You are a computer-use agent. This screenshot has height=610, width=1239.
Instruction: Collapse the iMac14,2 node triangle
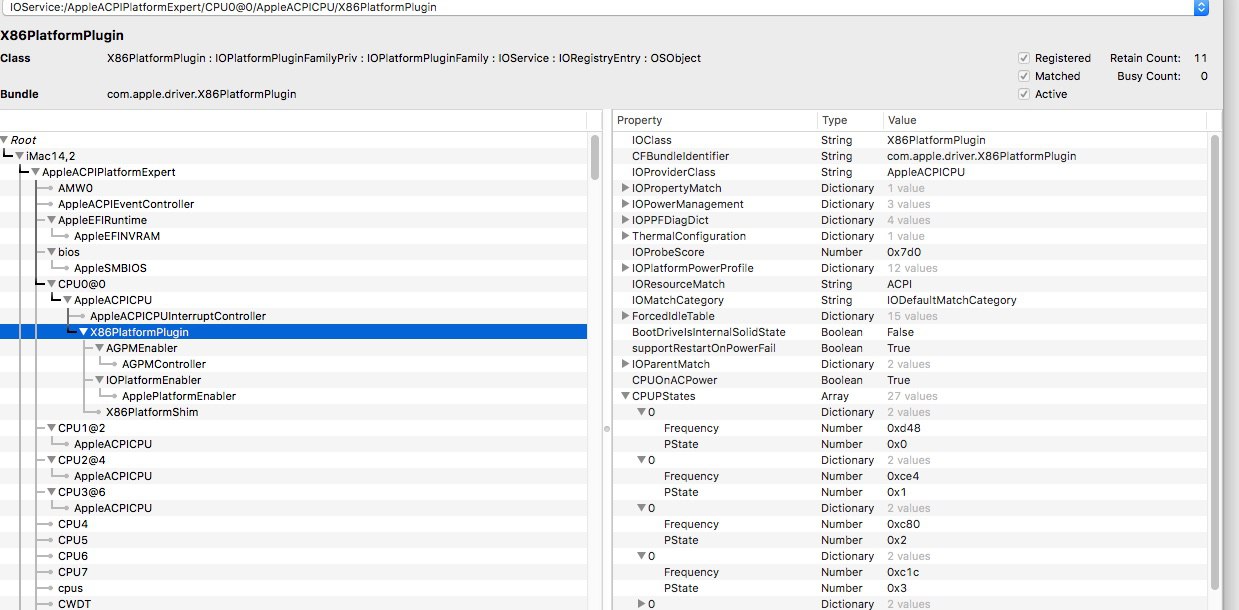click(x=20, y=156)
